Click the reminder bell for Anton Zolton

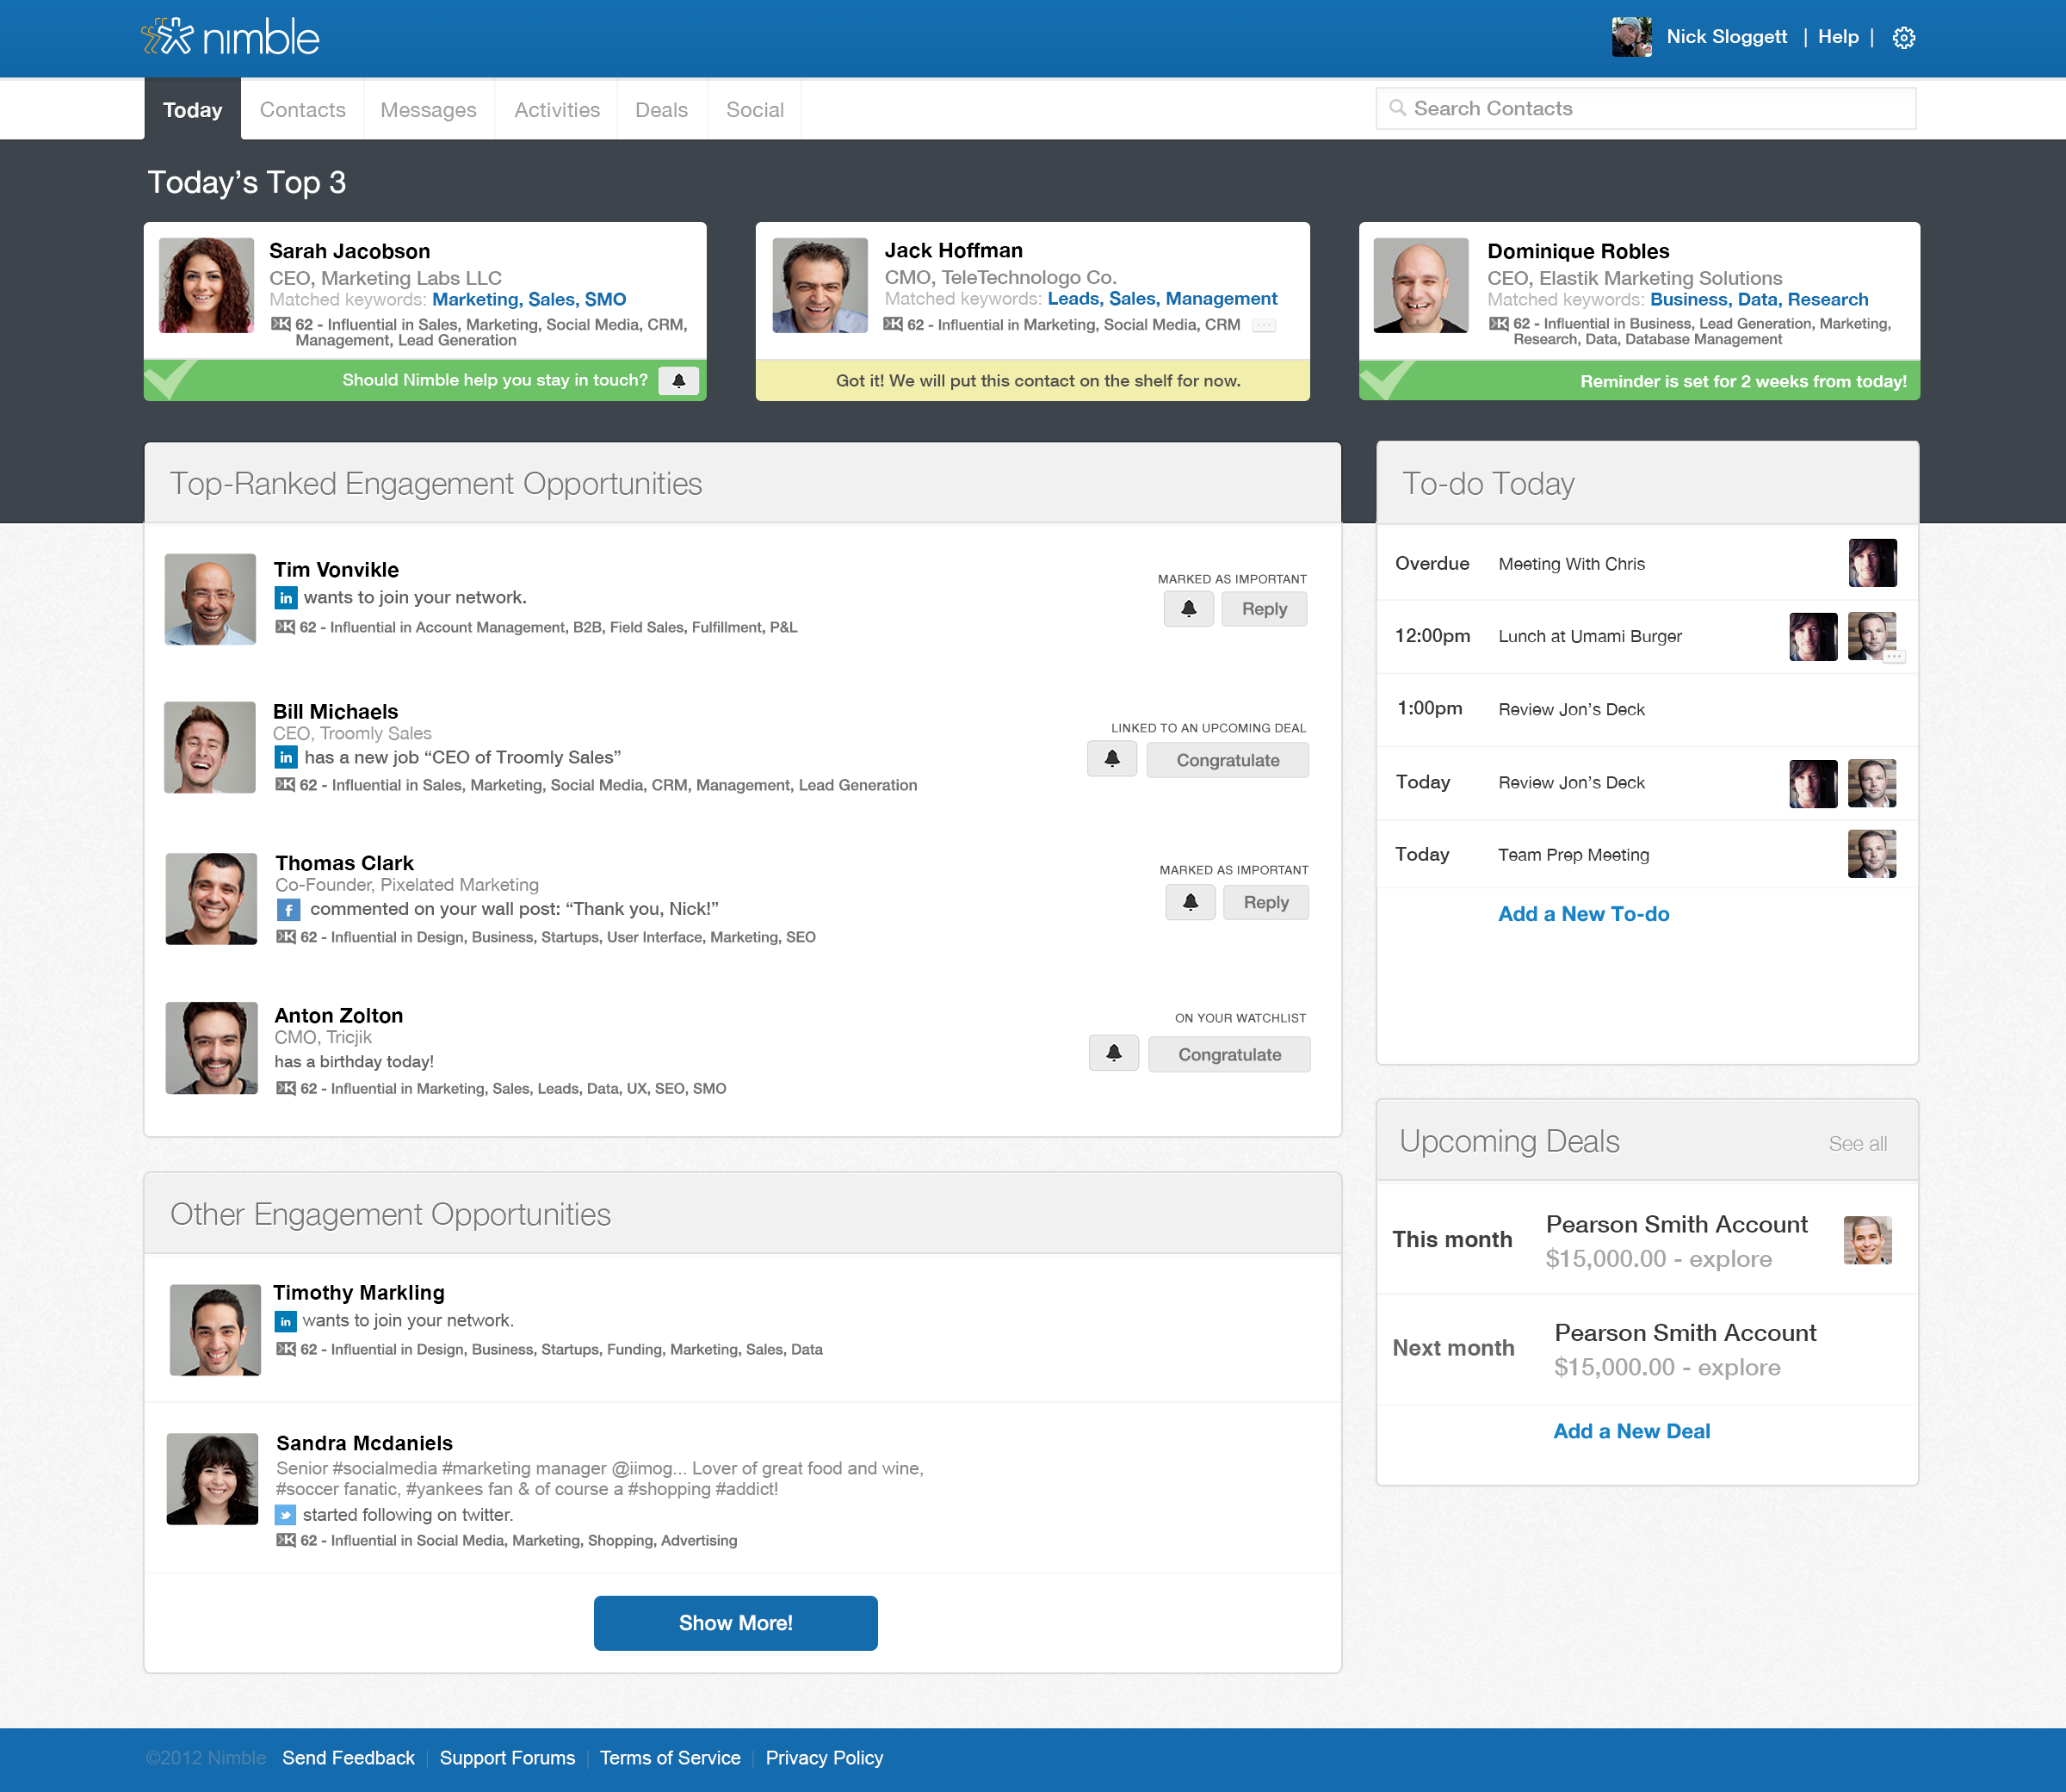(1113, 1053)
